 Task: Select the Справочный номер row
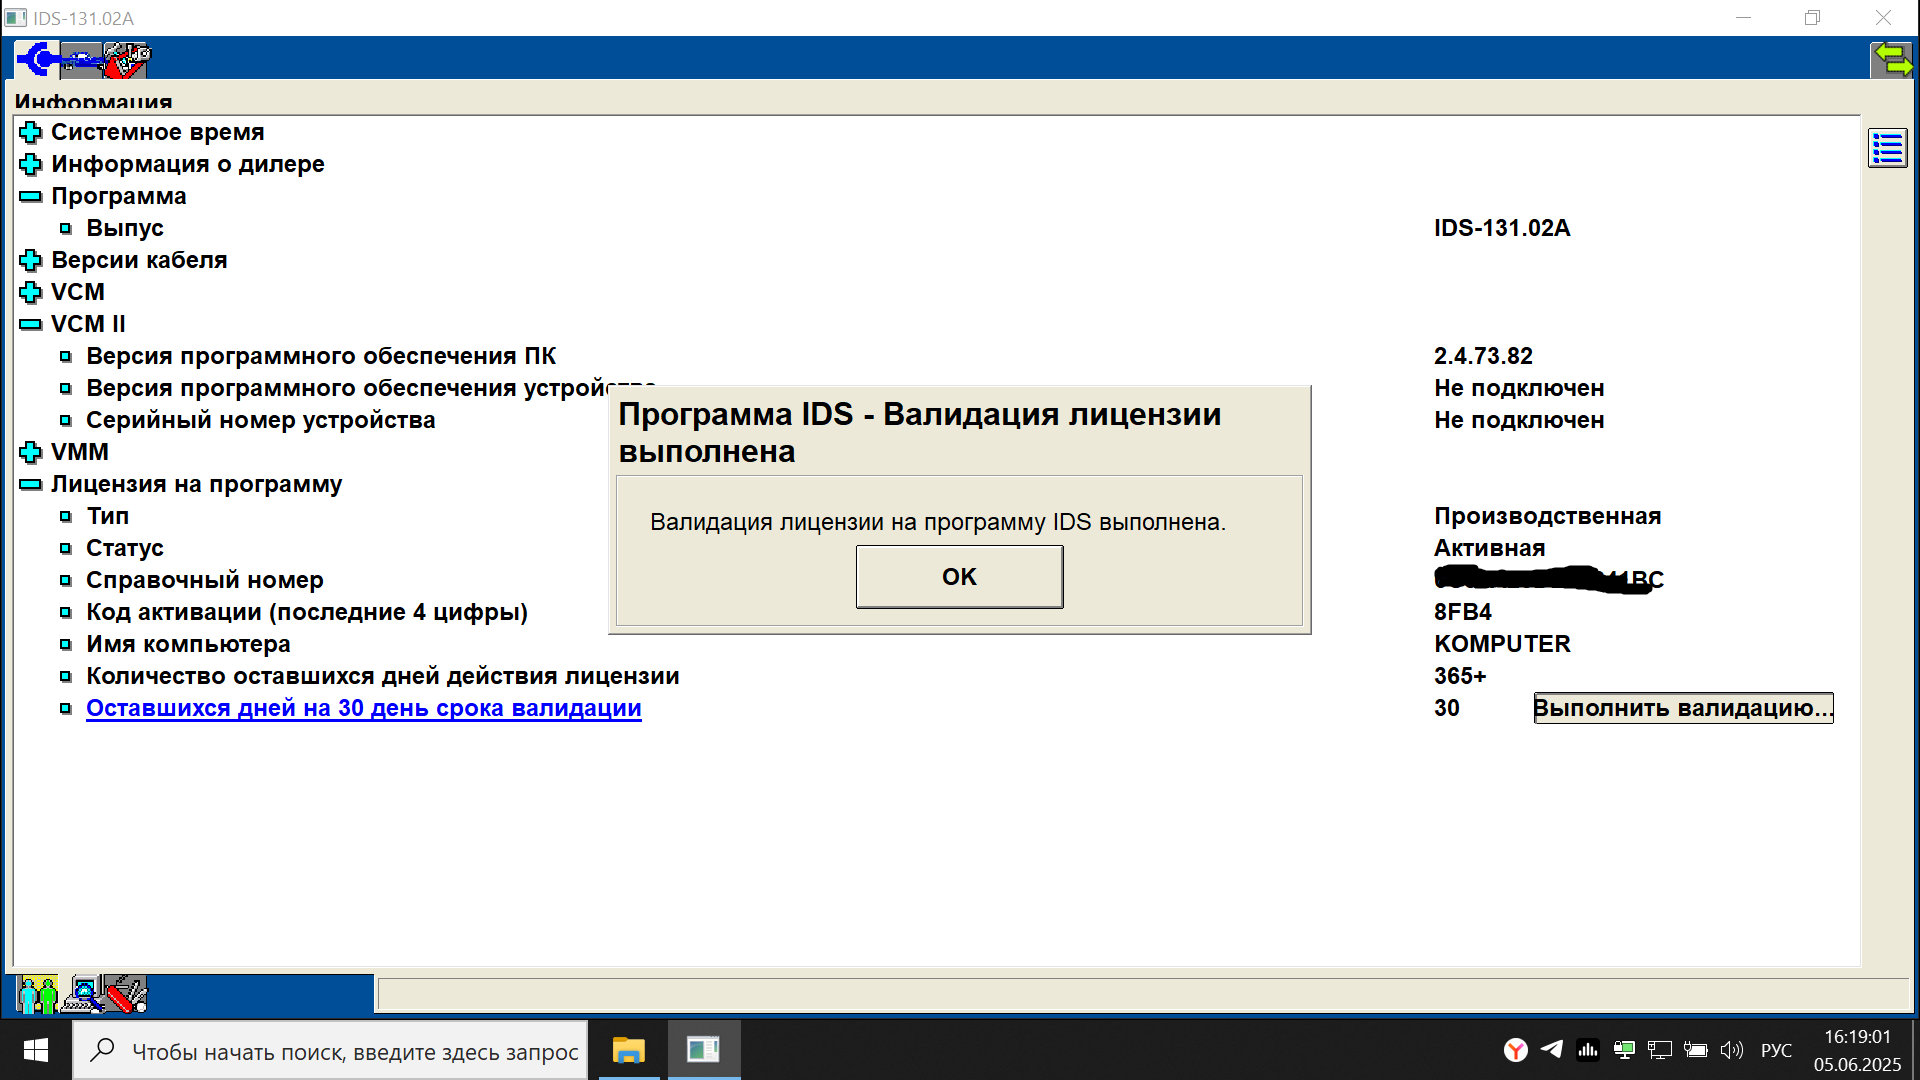pos(205,580)
